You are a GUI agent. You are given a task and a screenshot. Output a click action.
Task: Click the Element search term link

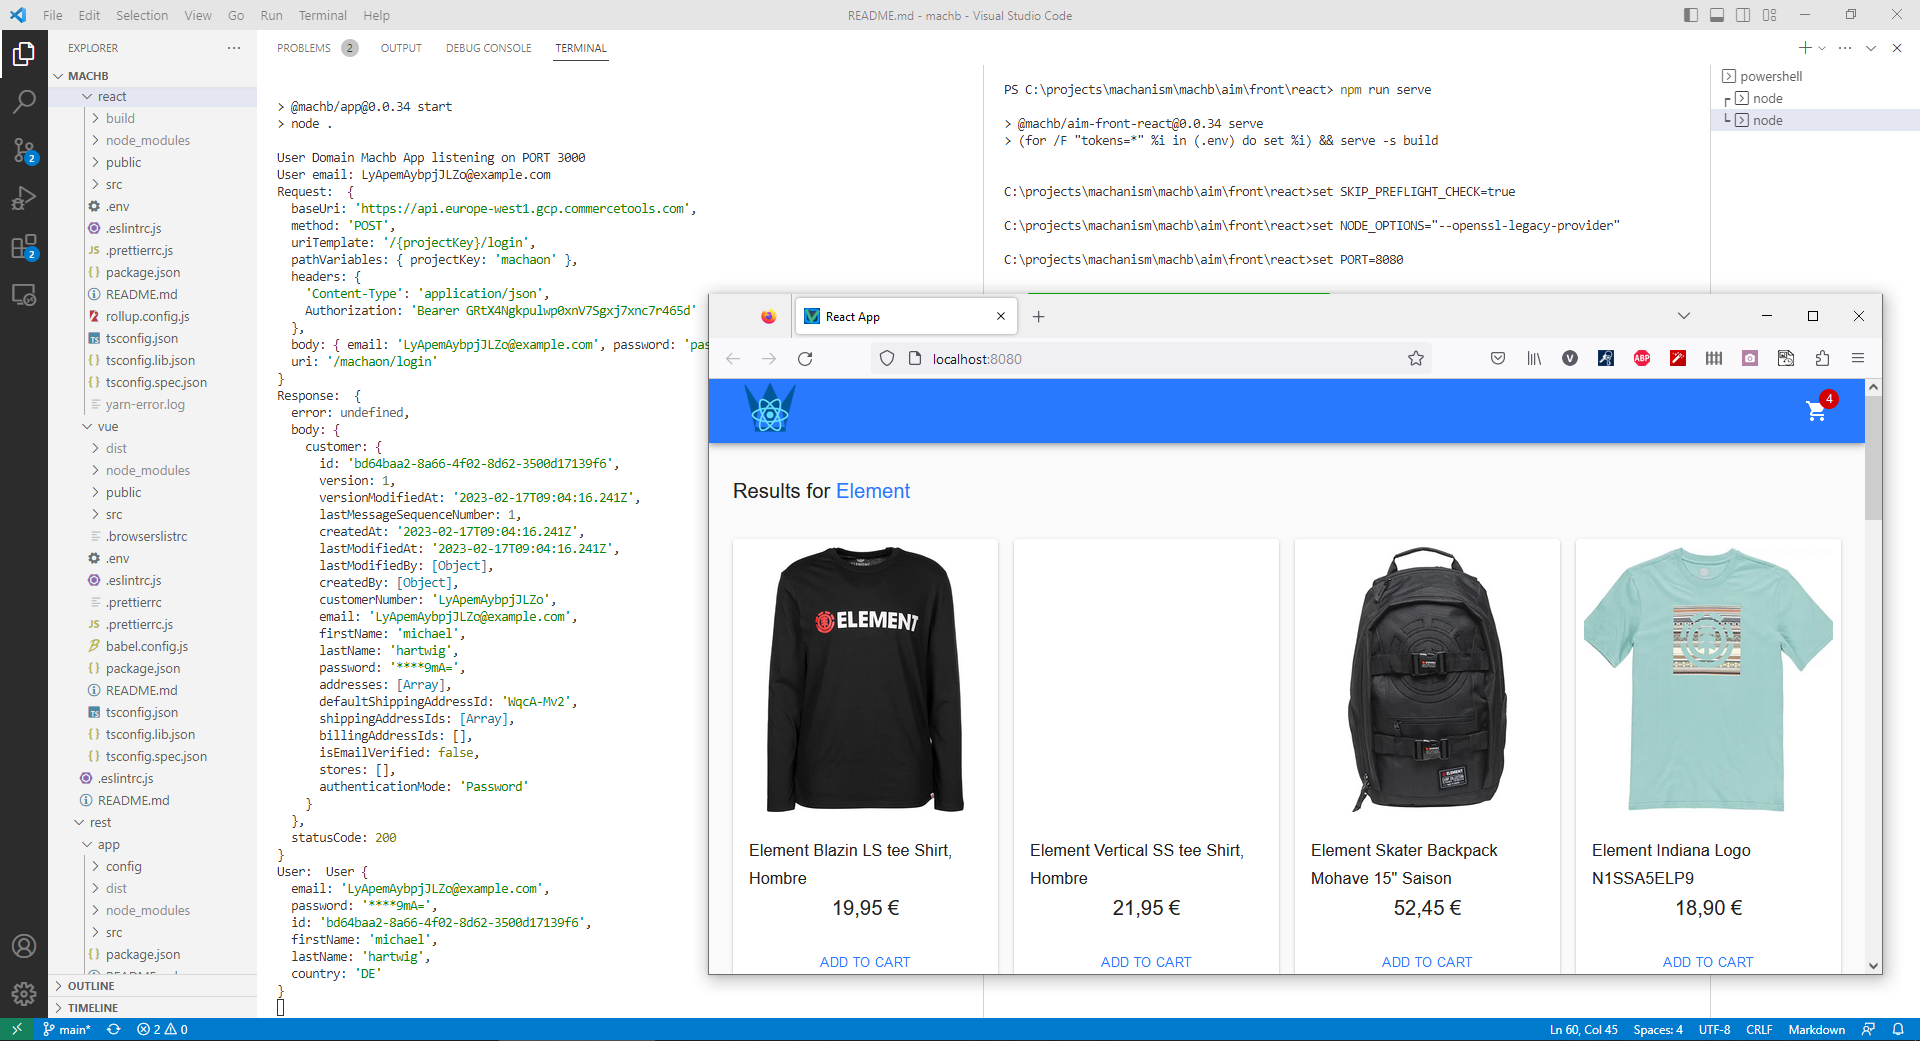(x=873, y=491)
